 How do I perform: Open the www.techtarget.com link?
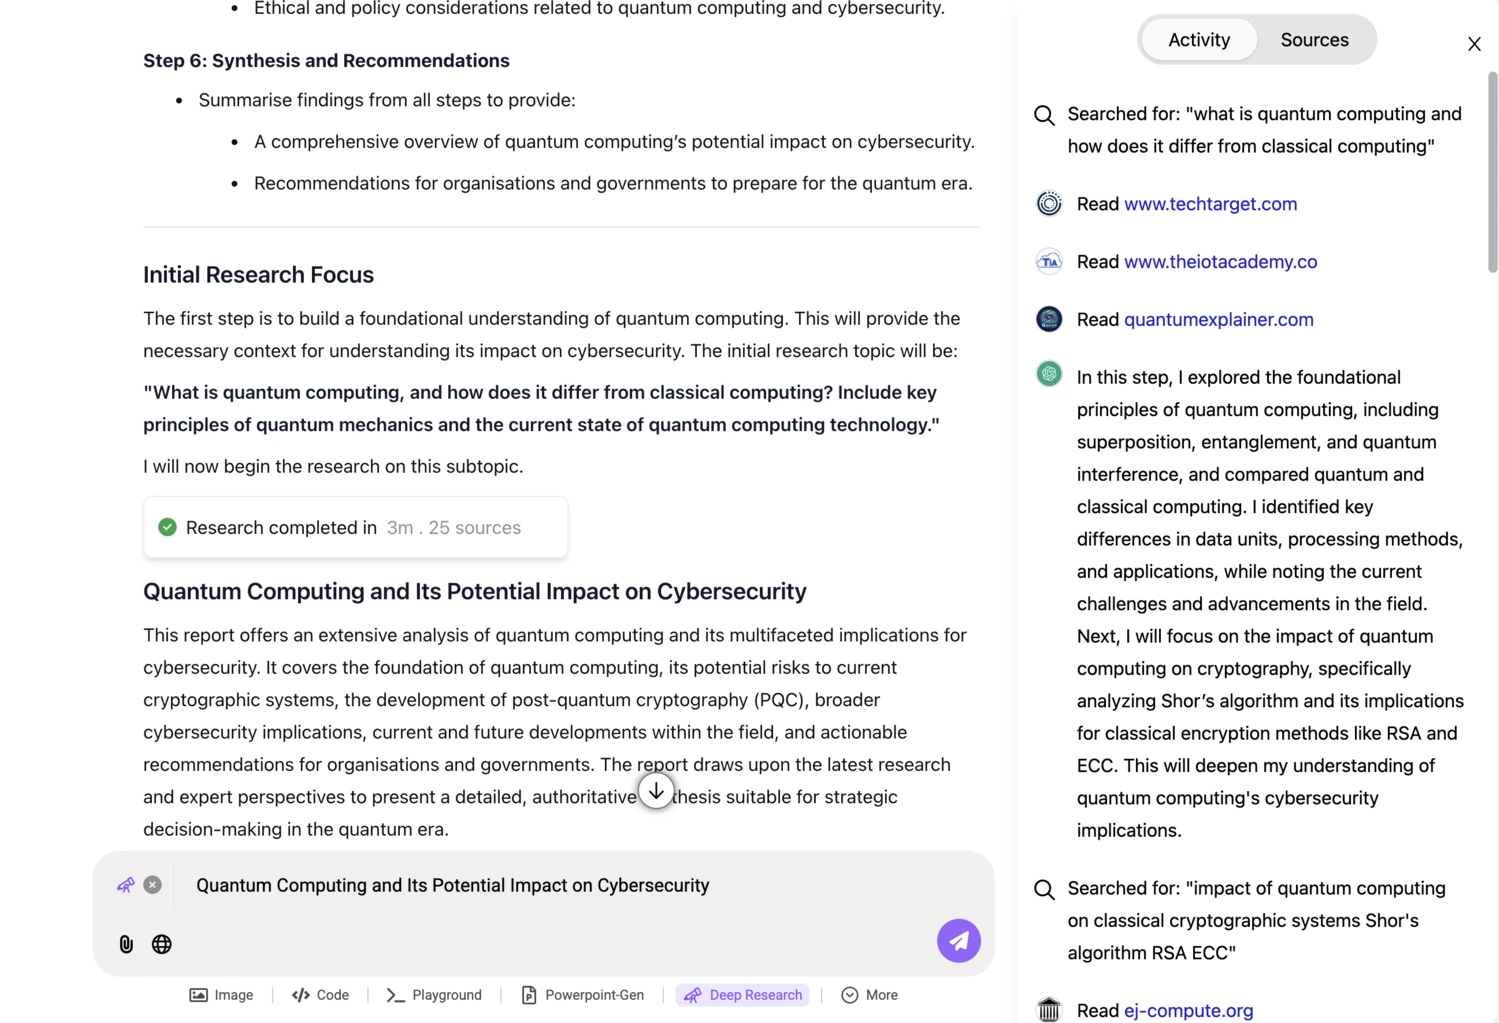[1210, 204]
